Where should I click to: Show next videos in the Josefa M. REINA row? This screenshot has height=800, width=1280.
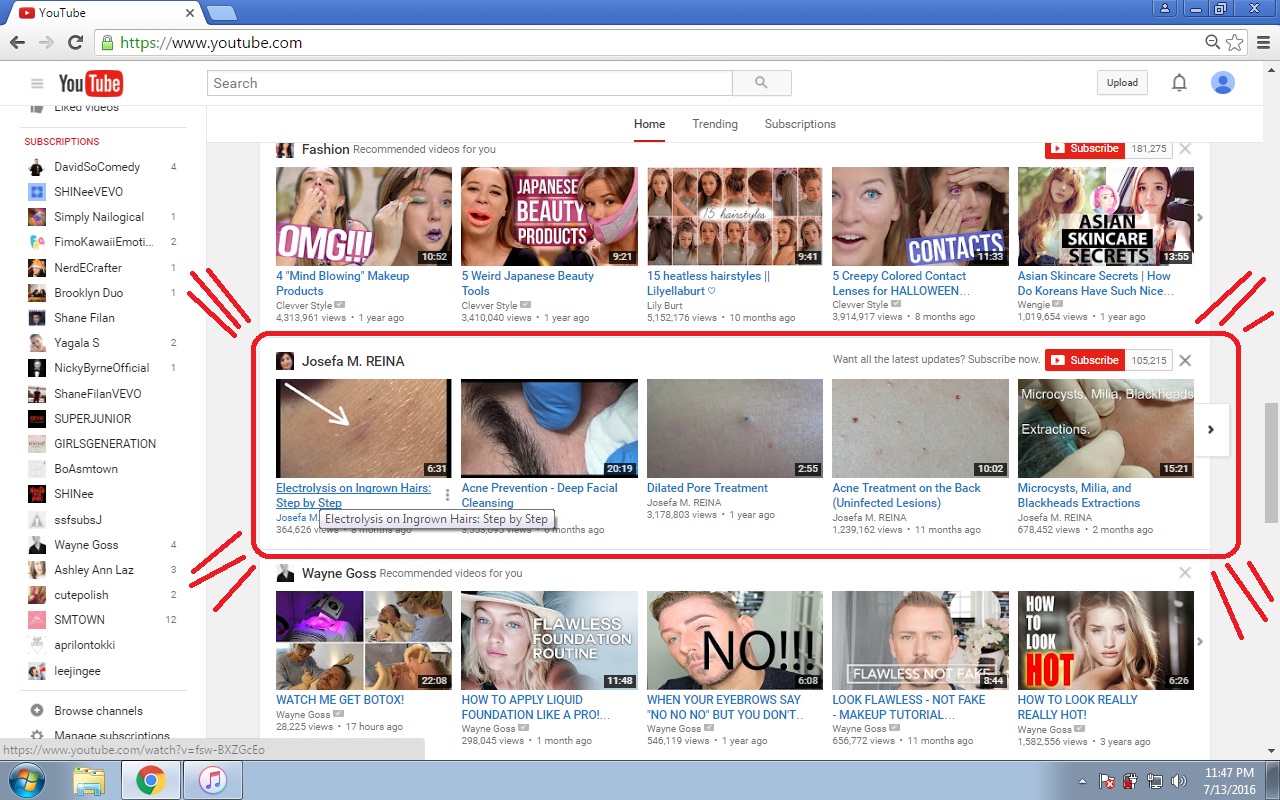(1211, 429)
